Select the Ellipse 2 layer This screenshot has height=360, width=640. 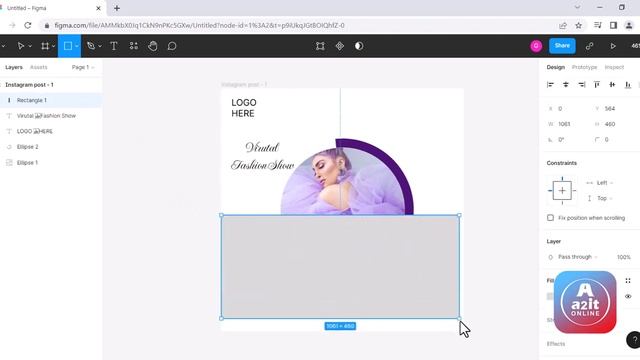[x=51, y=147]
